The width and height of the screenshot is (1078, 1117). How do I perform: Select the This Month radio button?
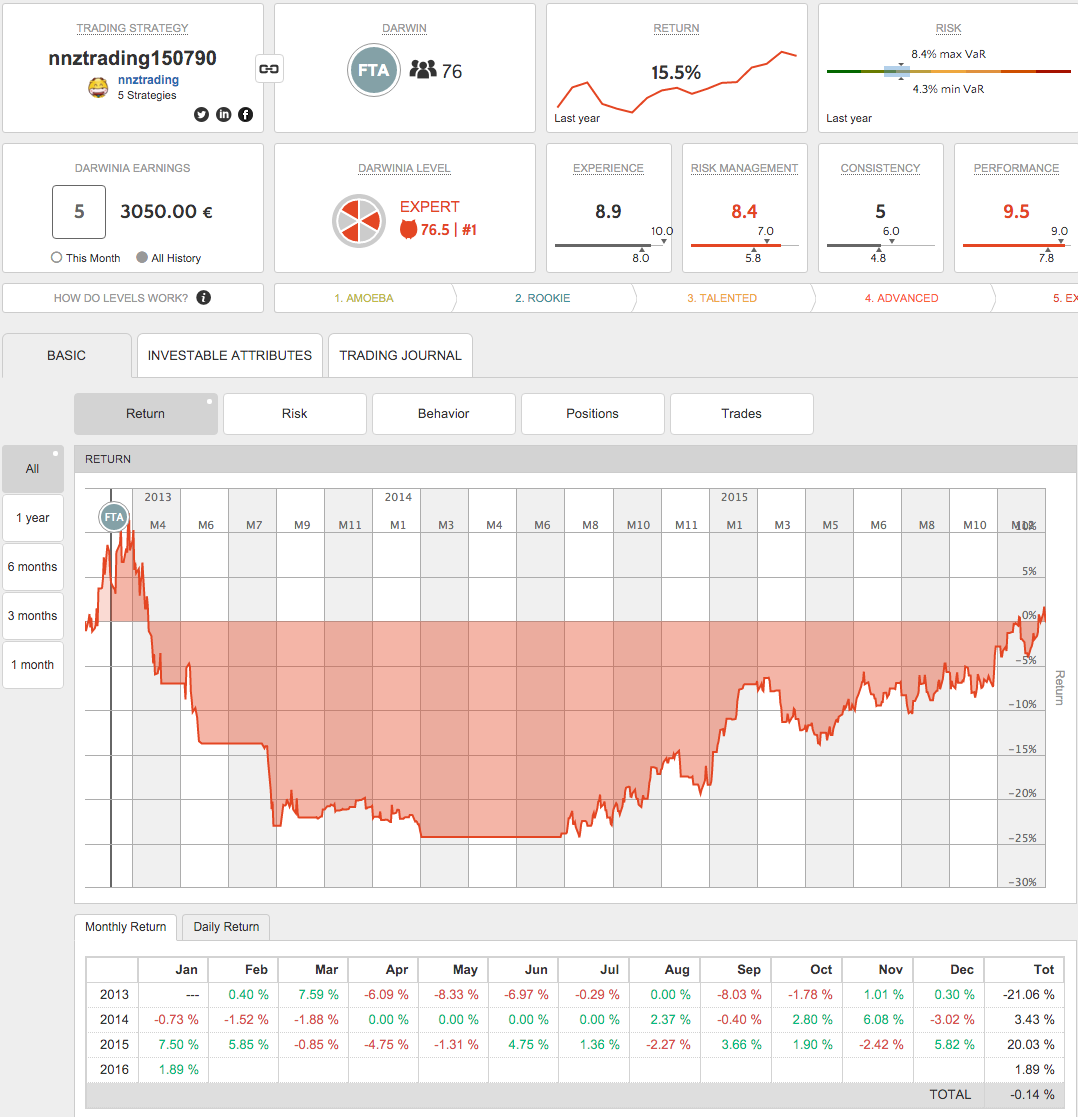pyautogui.click(x=57, y=258)
